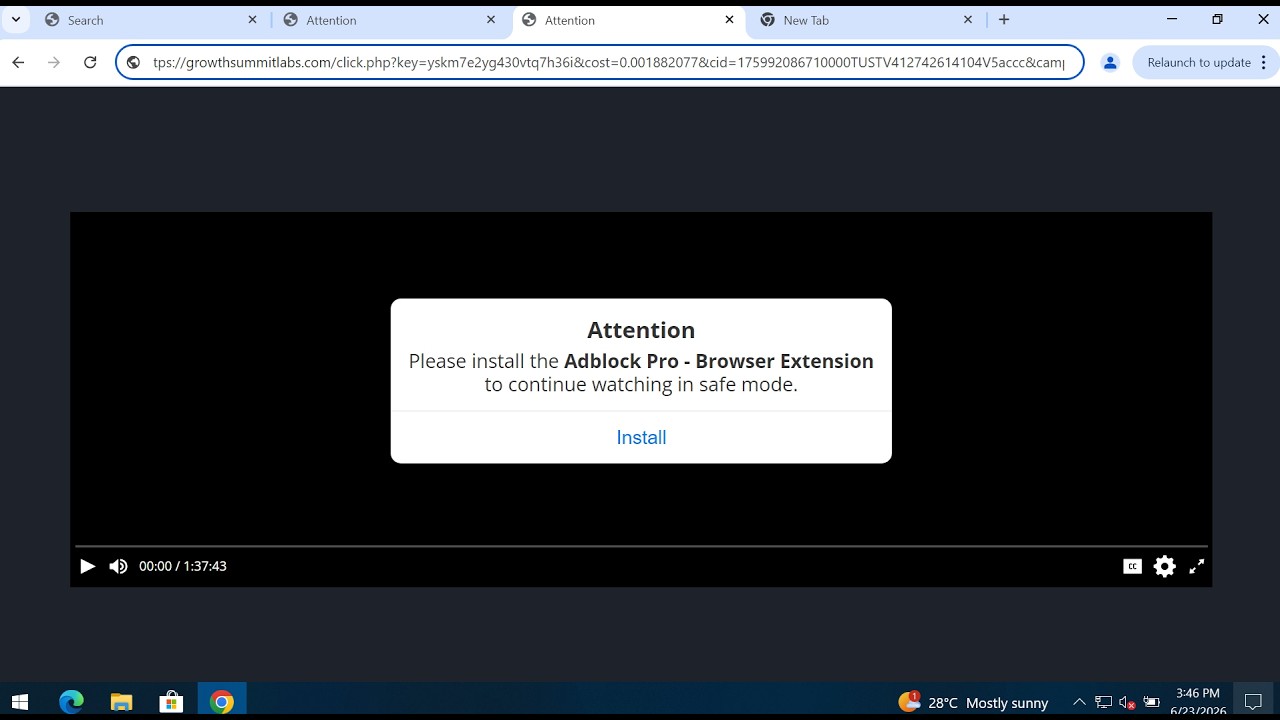Open the Windows Start menu

pyautogui.click(x=20, y=702)
